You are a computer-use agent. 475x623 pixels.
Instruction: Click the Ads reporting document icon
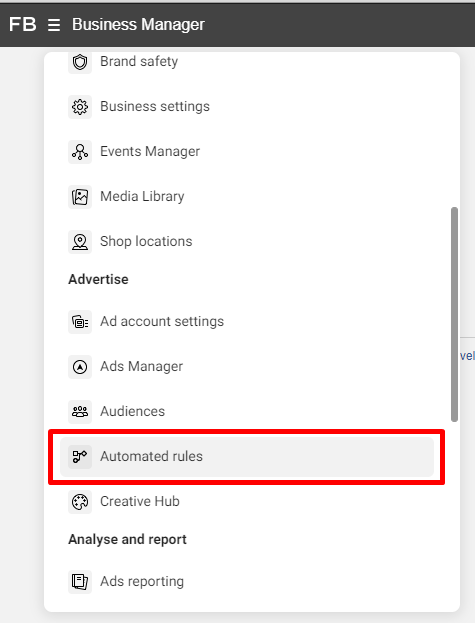click(80, 582)
